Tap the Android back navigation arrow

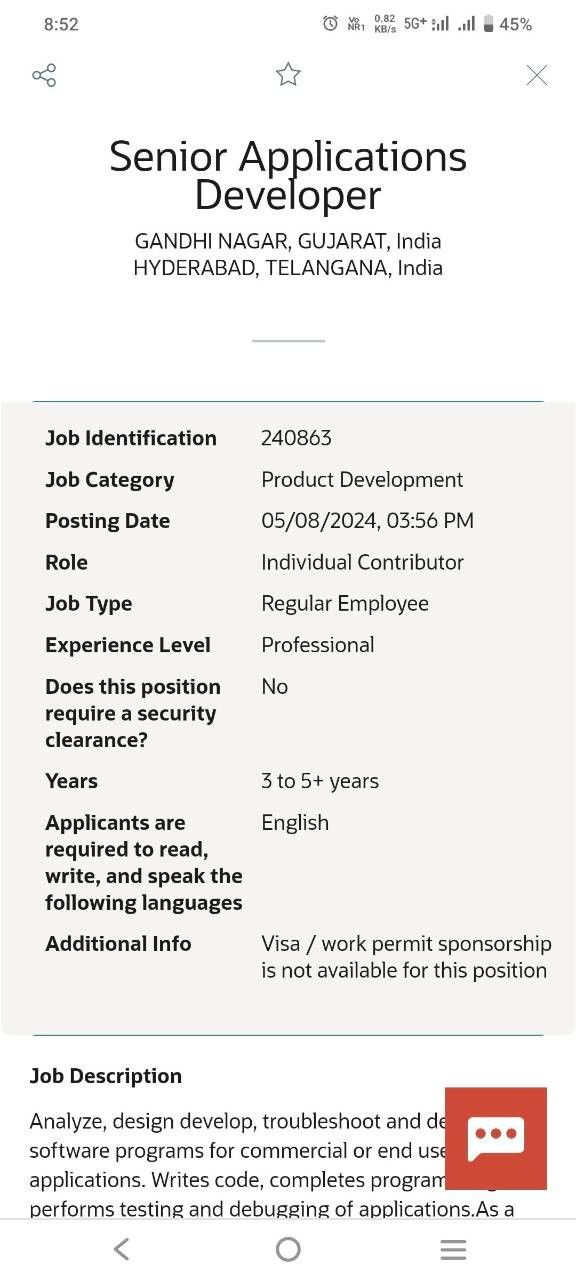tap(122, 1249)
